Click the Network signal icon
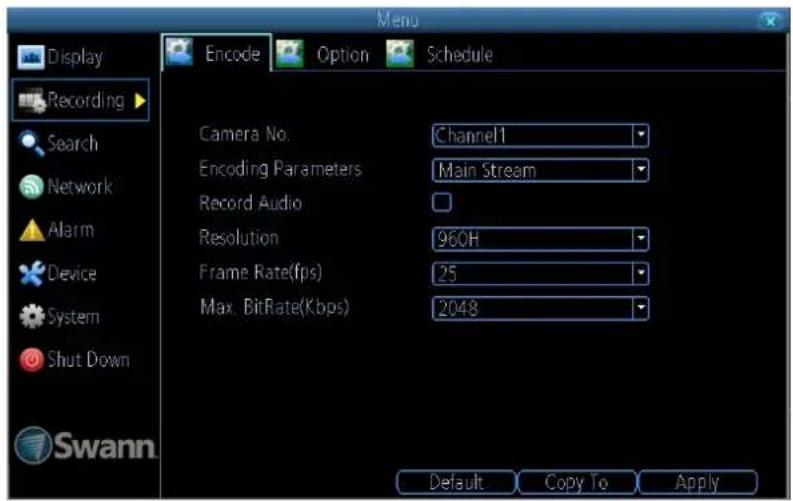This screenshot has width=793, height=501. 31,187
